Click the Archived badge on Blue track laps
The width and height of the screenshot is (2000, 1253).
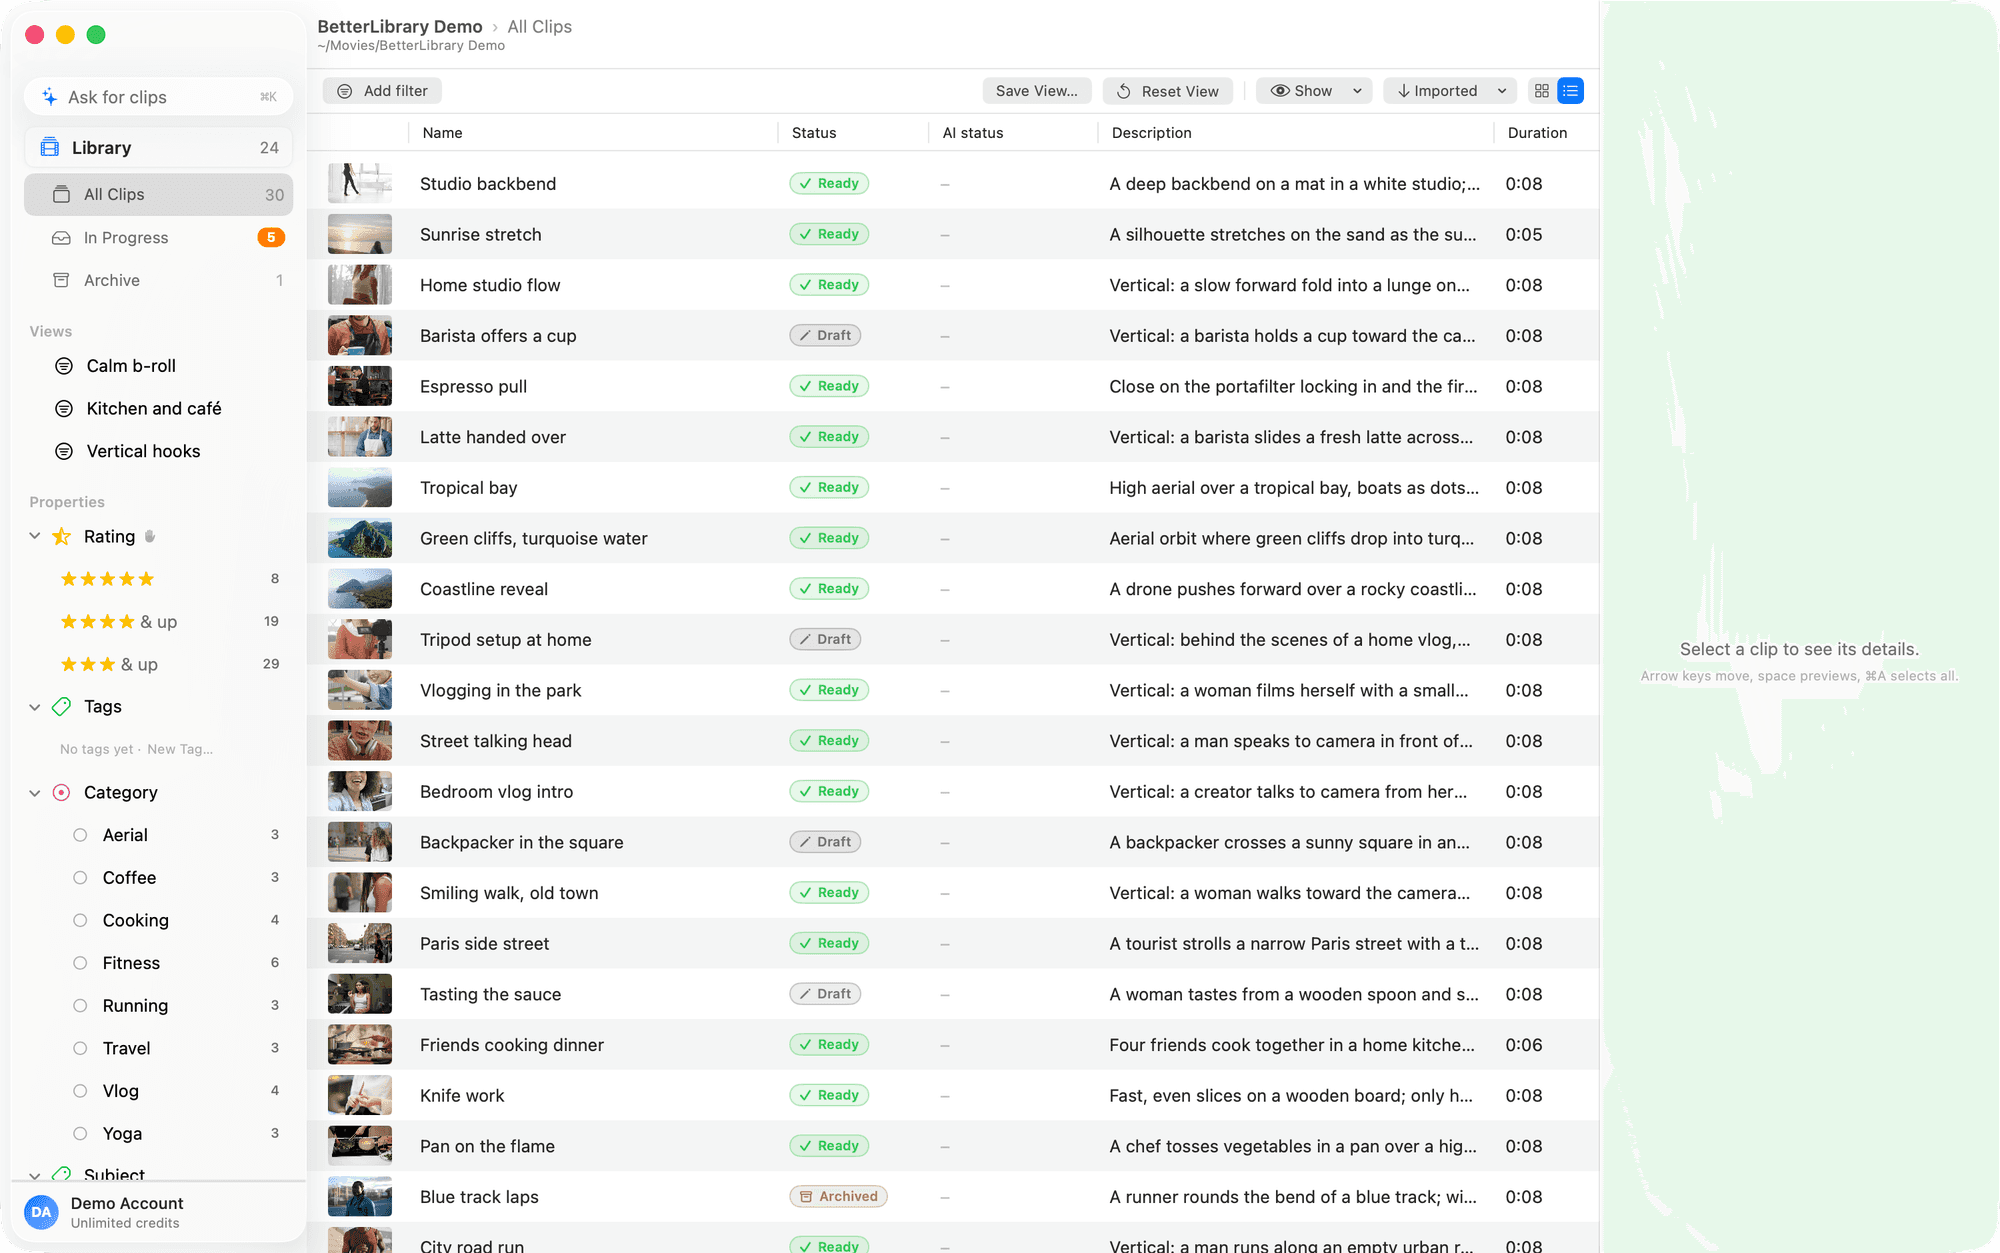[x=838, y=1196]
